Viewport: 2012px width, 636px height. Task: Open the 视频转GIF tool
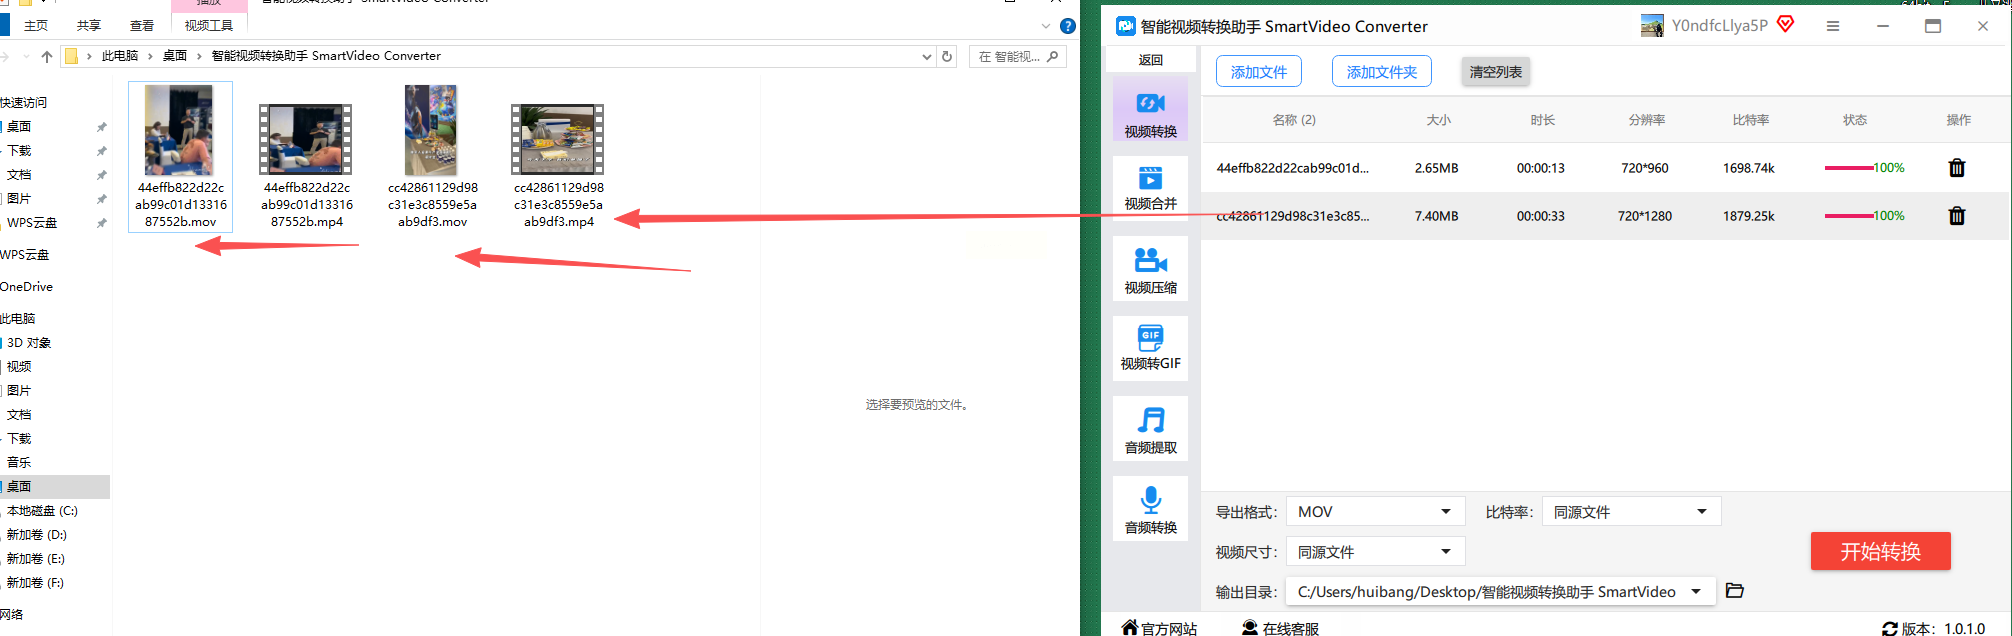click(x=1150, y=347)
